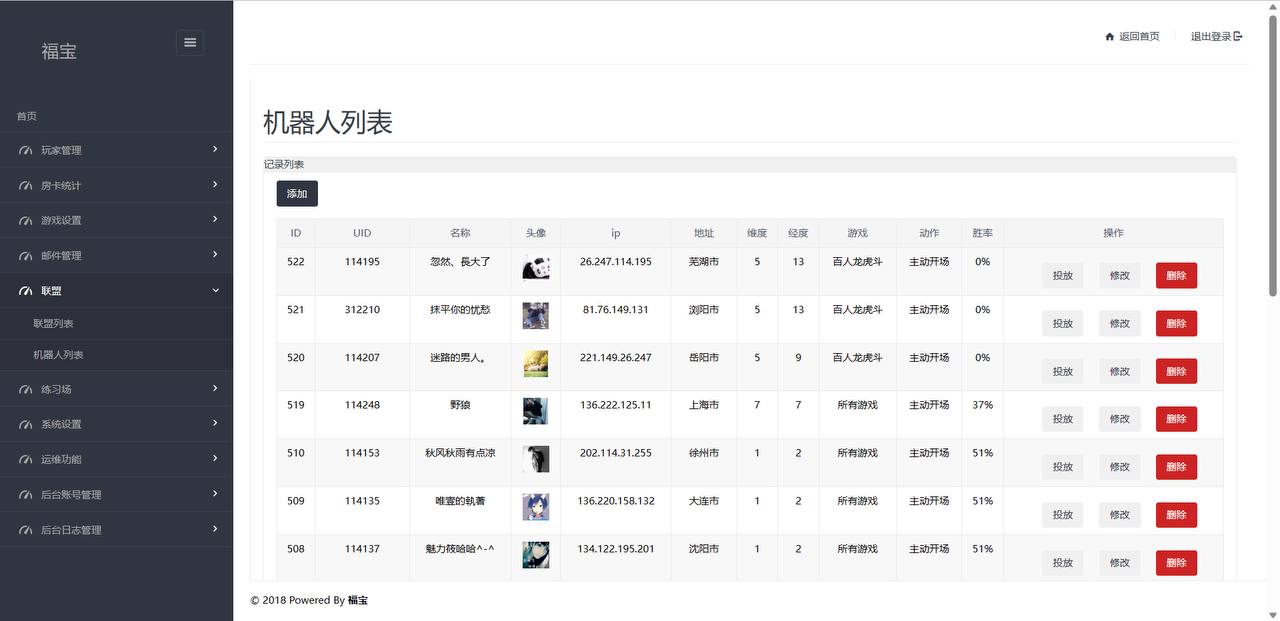Click 退出登录 link in header
1280x621 pixels.
coord(1210,37)
